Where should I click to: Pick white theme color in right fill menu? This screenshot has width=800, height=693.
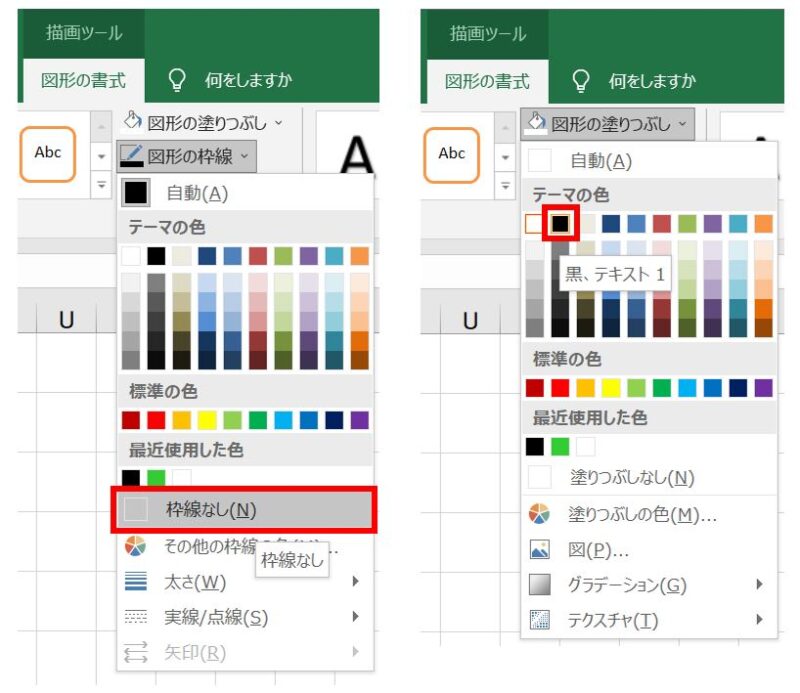point(534,223)
